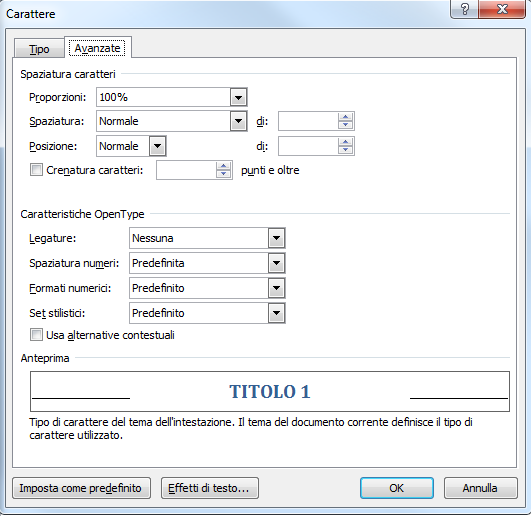Screen dimensions: 531x516
Task: Expand the Legature dropdown
Action: (x=276, y=238)
